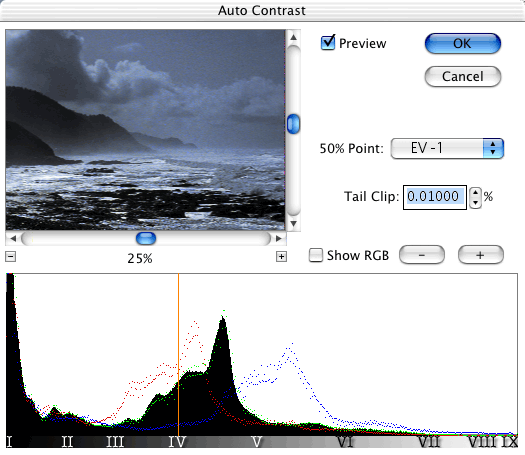Click the preview scroll down arrow
Image resolution: width=525 pixels, height=455 pixels.
[294, 224]
